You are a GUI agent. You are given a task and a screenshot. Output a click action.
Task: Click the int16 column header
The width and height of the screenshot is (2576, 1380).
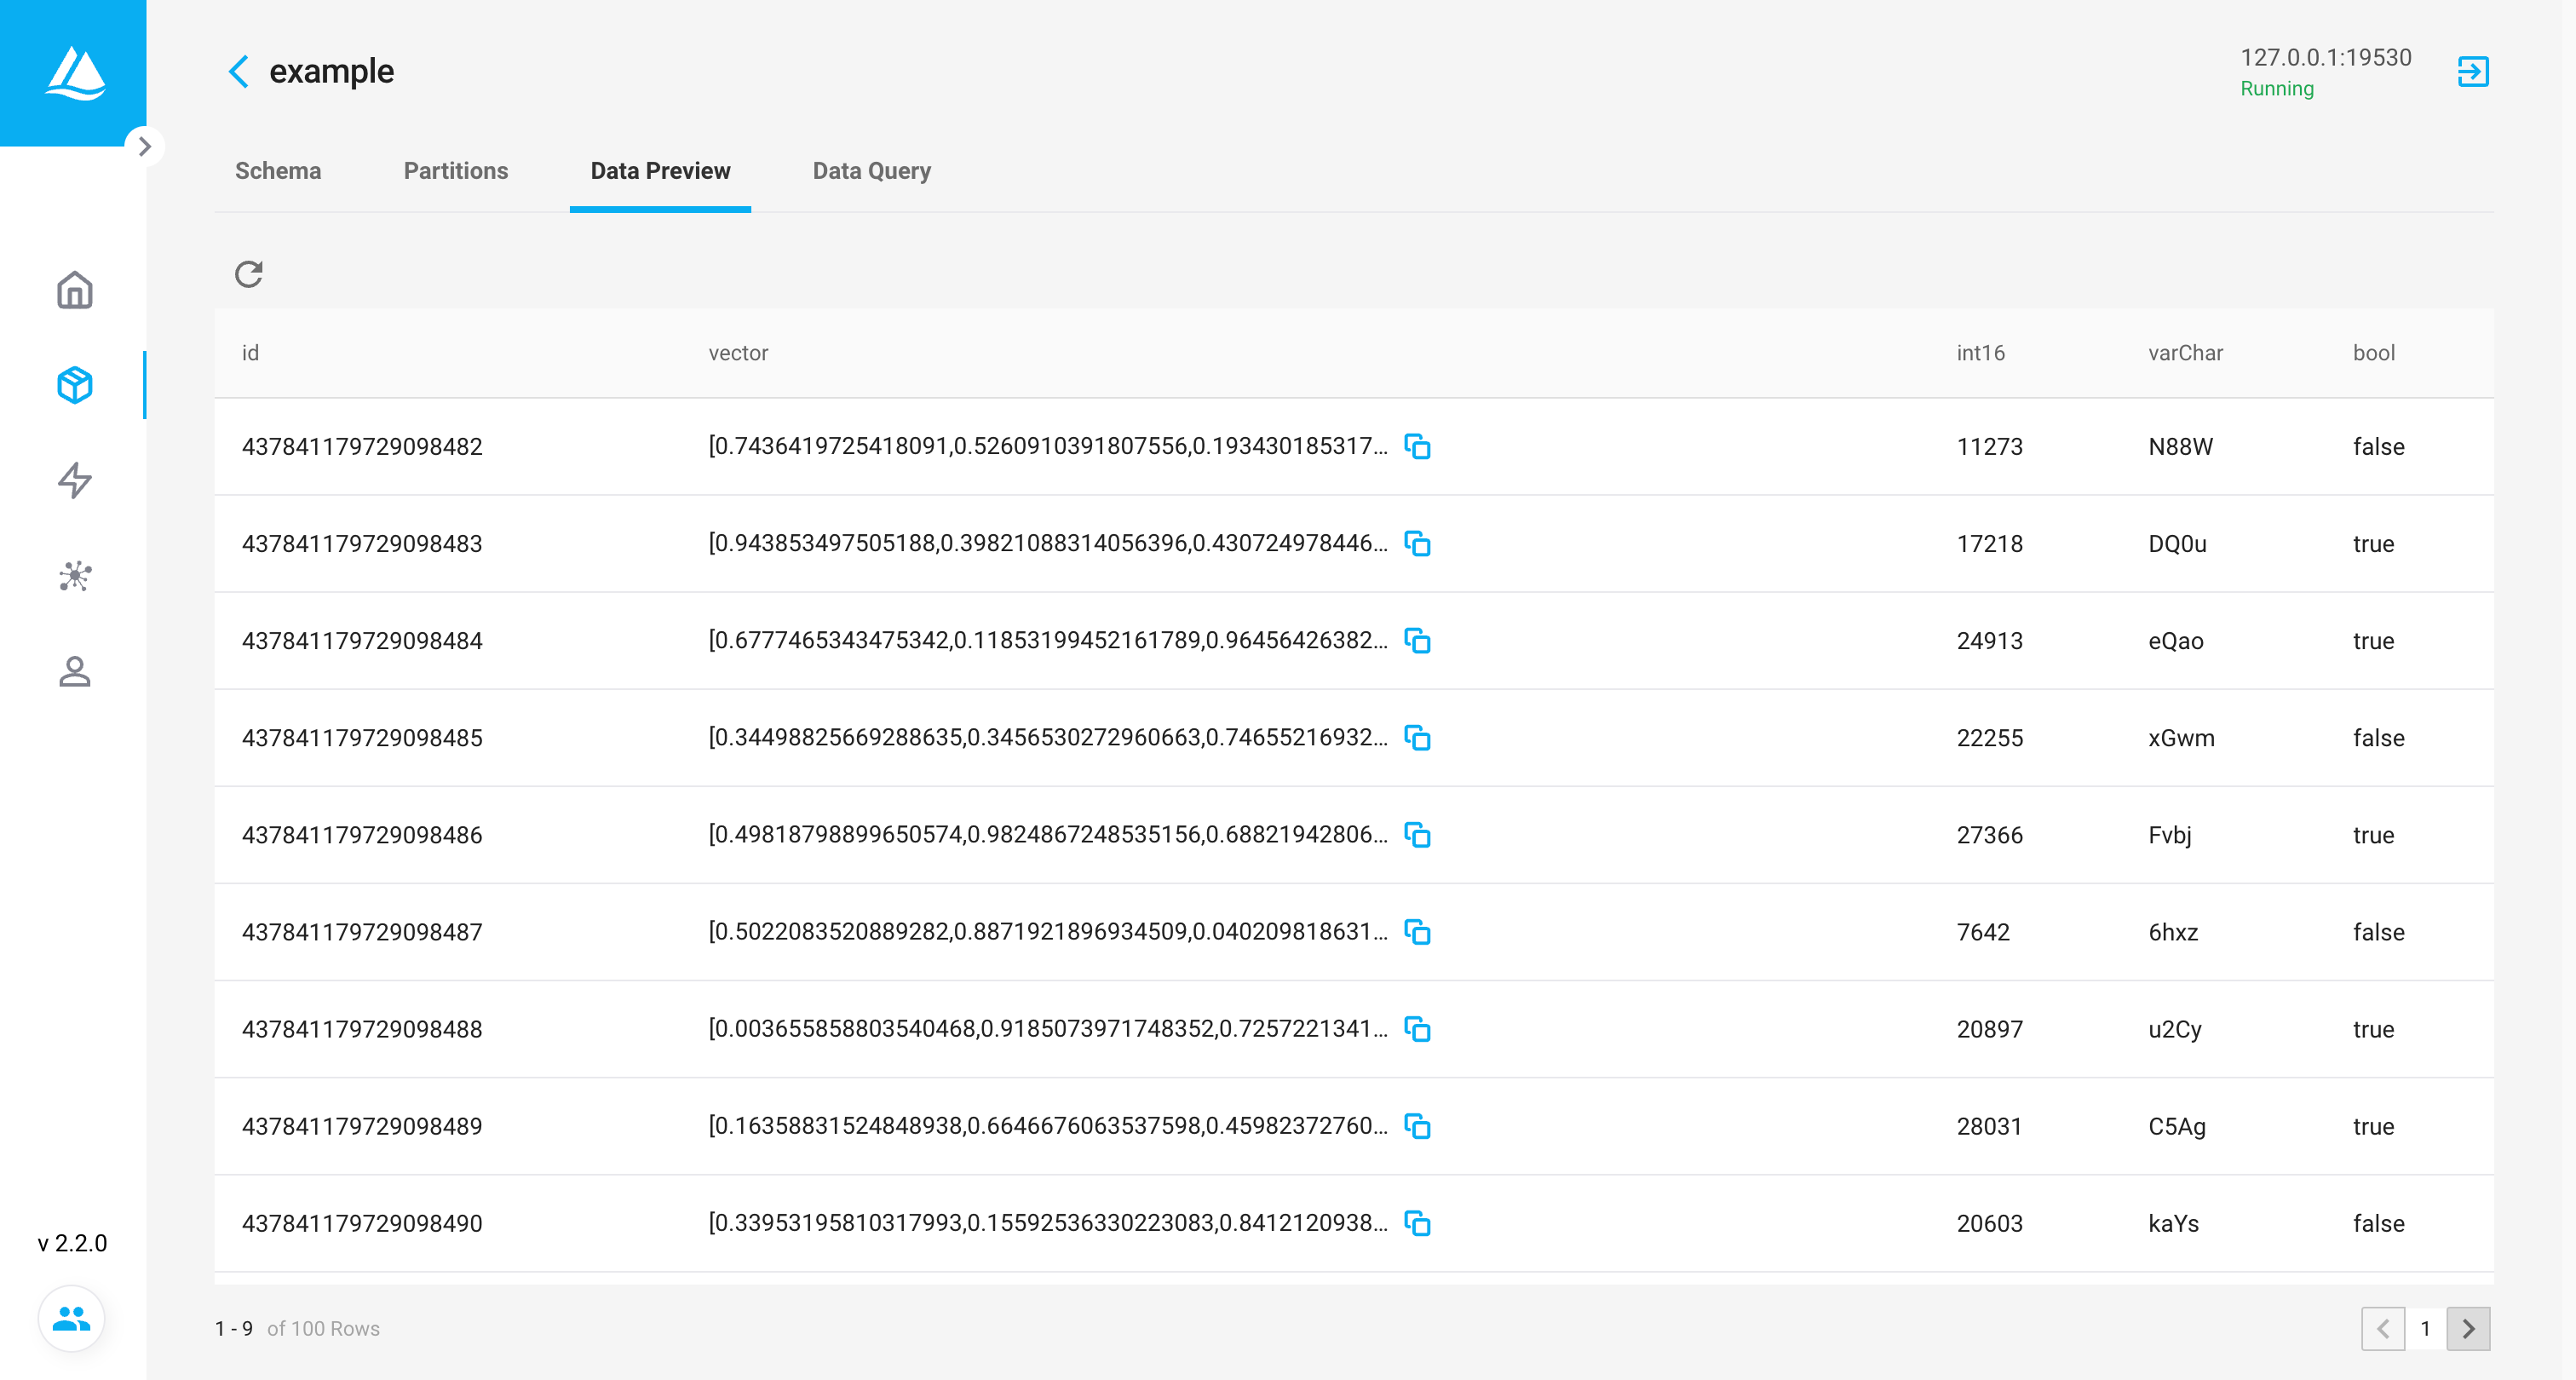click(x=1980, y=353)
